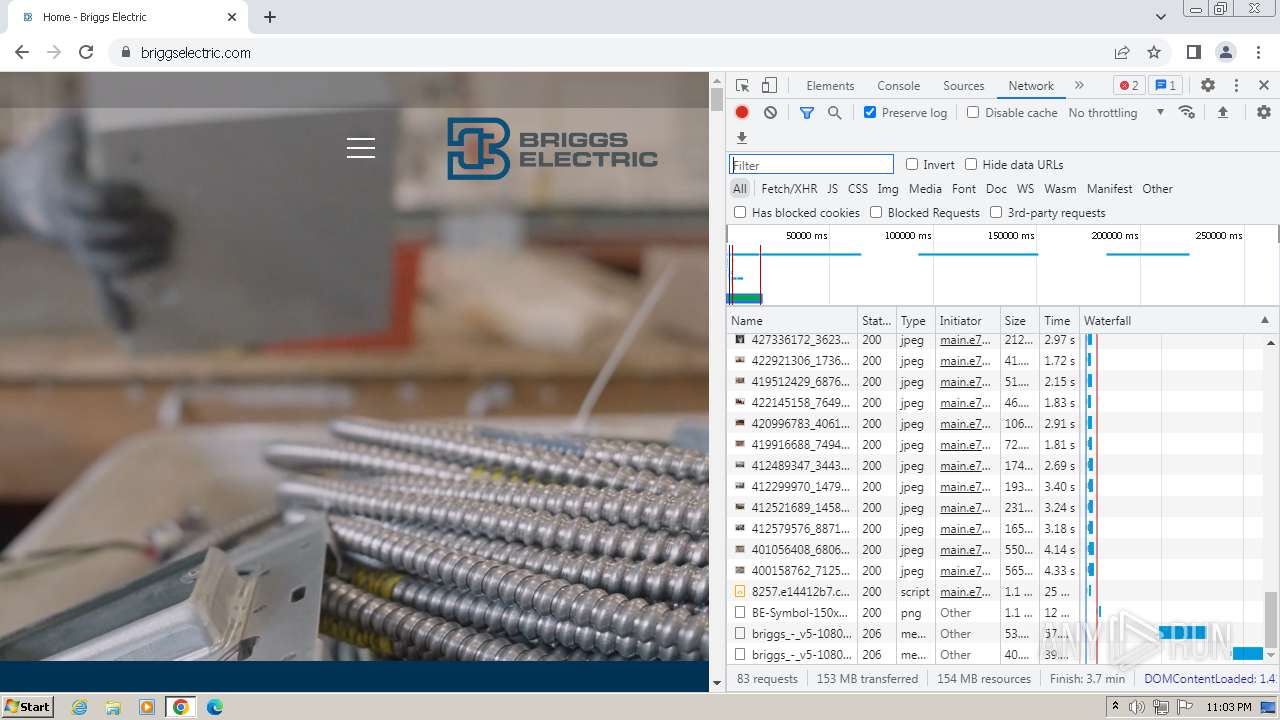Filter requests by Wasm
1280x720 pixels.
(1060, 189)
